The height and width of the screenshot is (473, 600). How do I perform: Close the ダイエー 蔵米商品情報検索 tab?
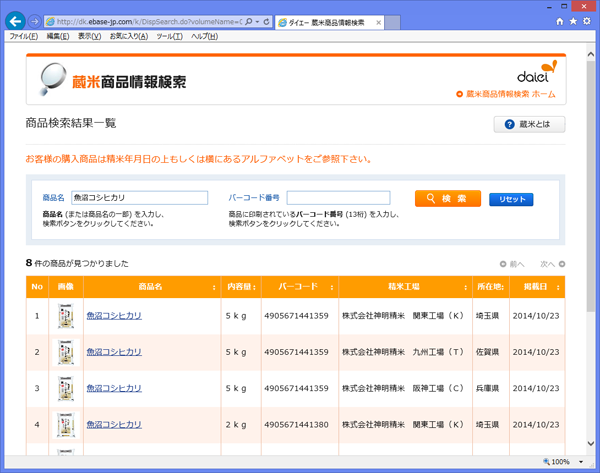(x=378, y=23)
